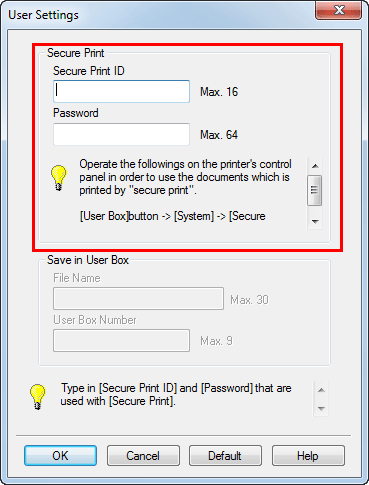Open the Help button
Image resolution: width=369 pixels, height=485 pixels.
point(308,456)
